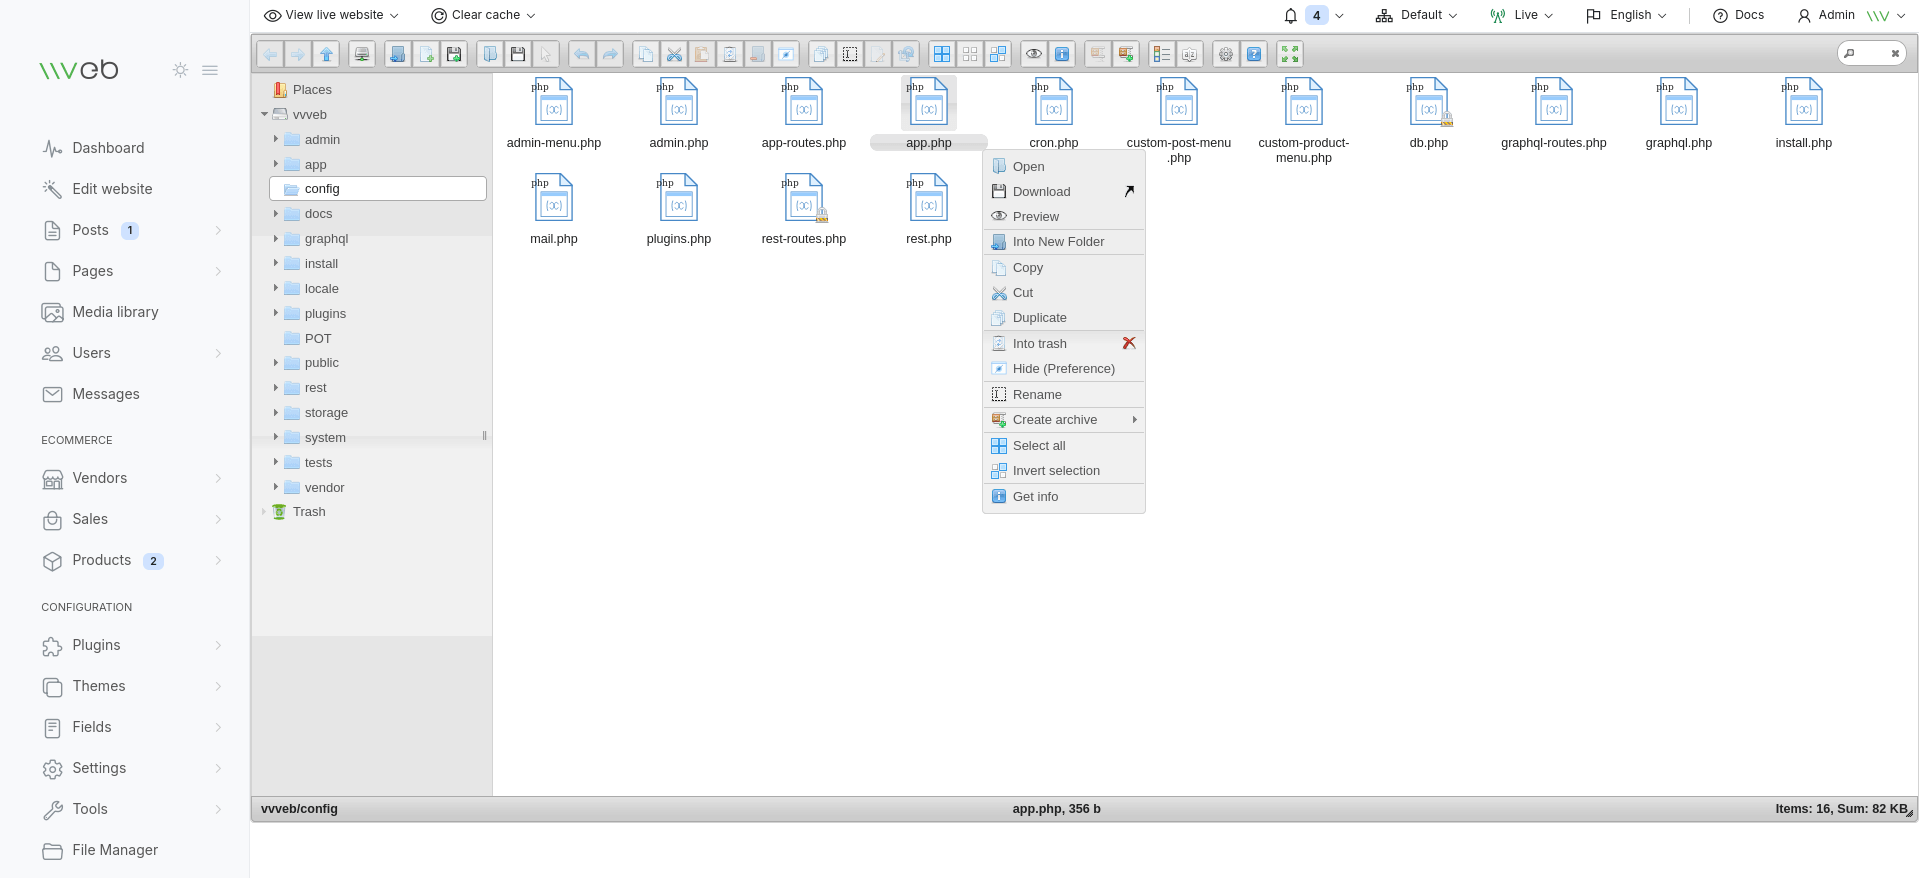Click the Select all toolbar icon
Screen dimensions: 1919x878
pos(942,54)
